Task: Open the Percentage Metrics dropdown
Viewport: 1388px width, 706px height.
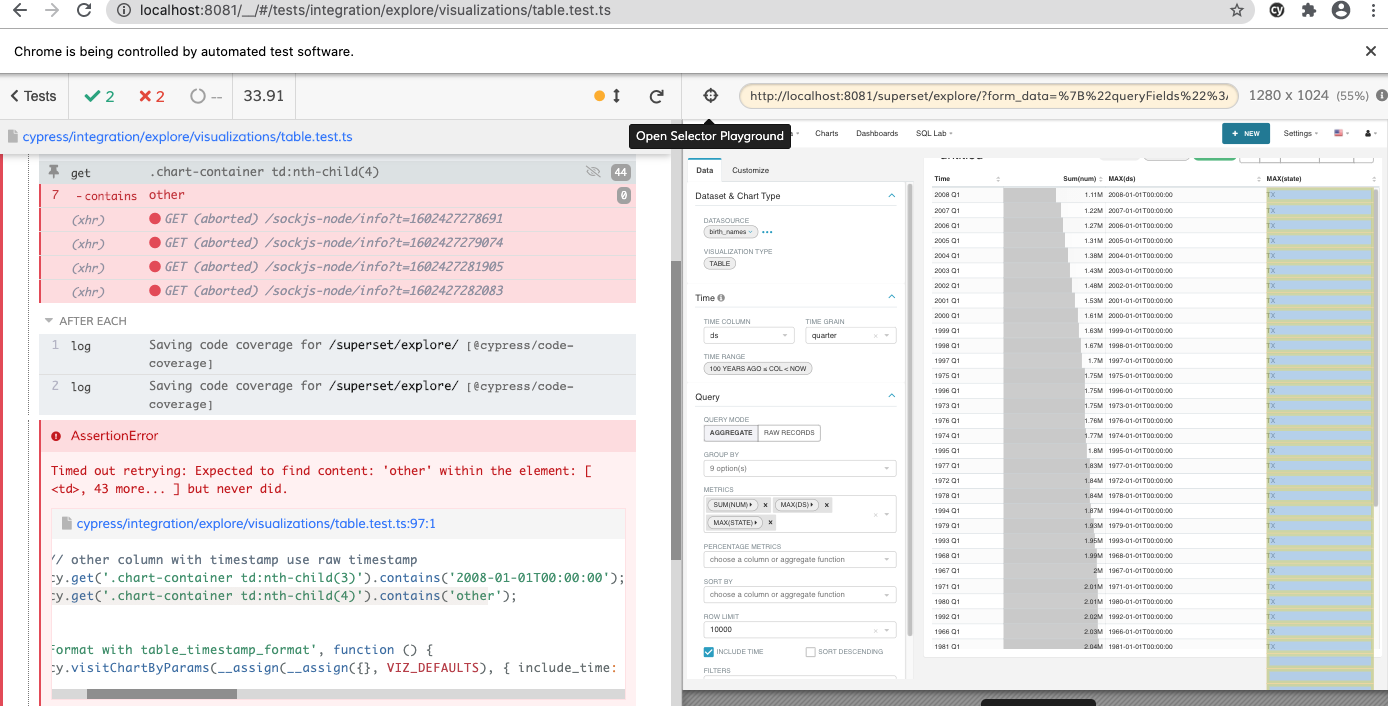Action: (800, 559)
